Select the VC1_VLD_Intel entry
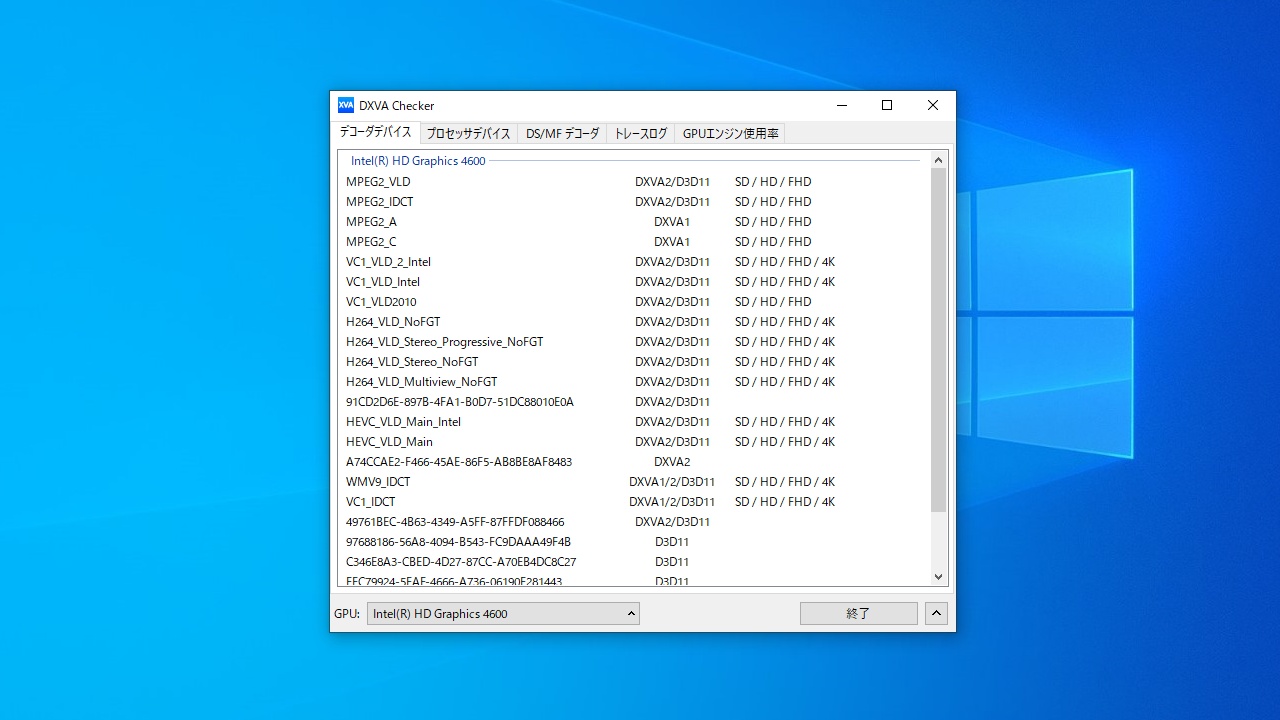The height and width of the screenshot is (720, 1280). [633, 282]
